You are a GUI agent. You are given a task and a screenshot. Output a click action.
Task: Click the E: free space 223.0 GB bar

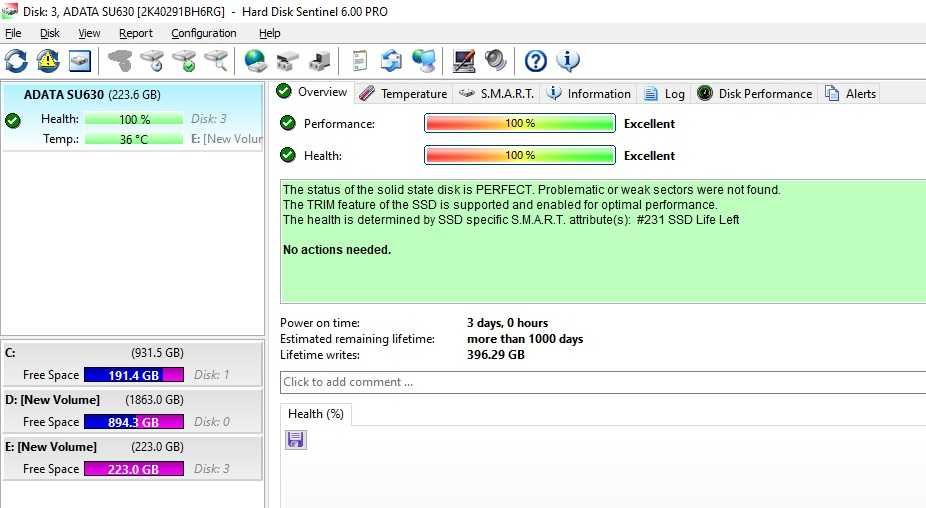[x=134, y=469]
